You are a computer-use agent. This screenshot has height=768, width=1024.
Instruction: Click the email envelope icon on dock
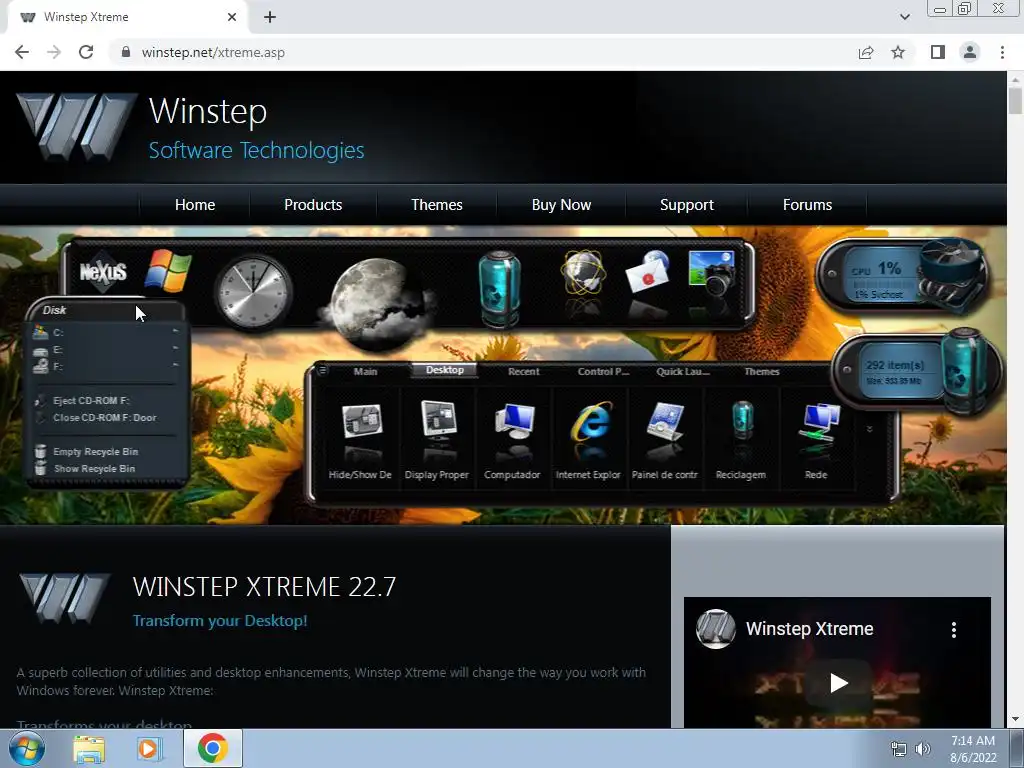pyautogui.click(x=647, y=272)
